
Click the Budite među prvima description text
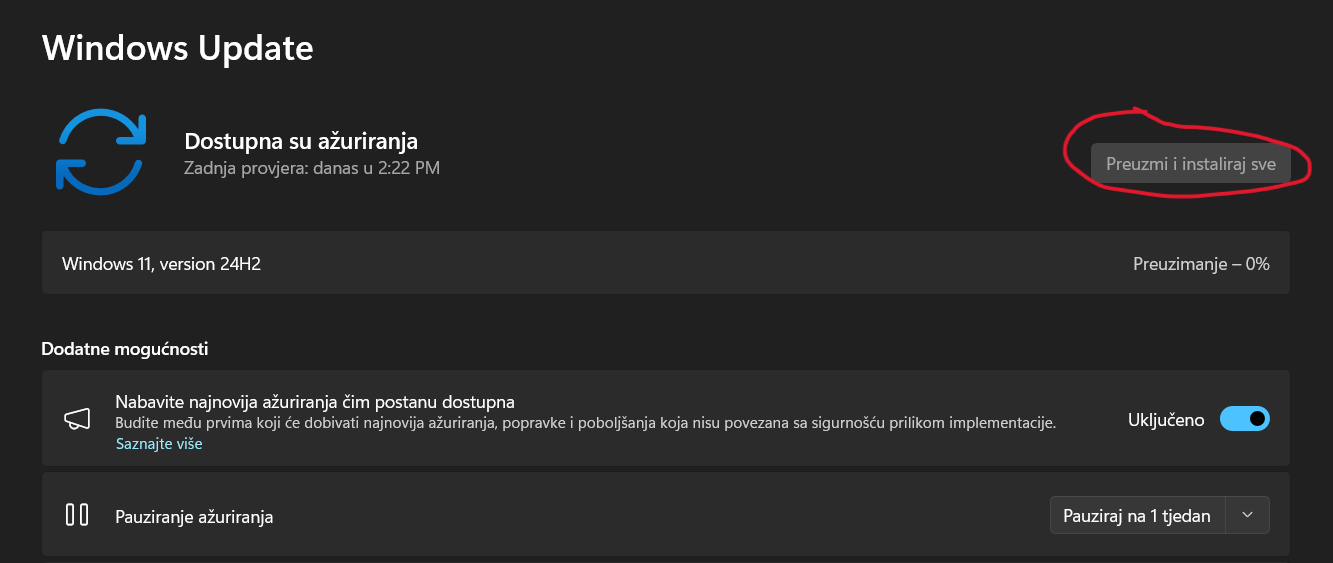point(586,423)
